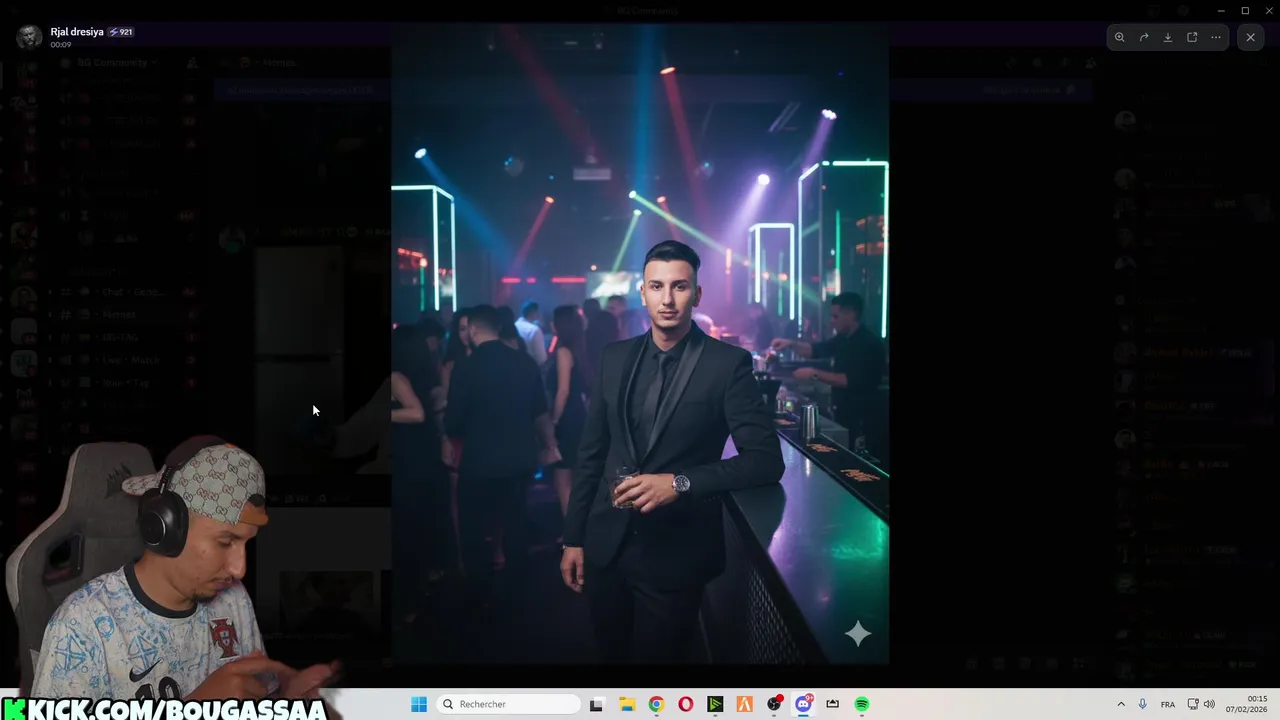The height and width of the screenshot is (720, 1280).
Task: Click the Rjal dresiya avatar
Action: coord(30,37)
